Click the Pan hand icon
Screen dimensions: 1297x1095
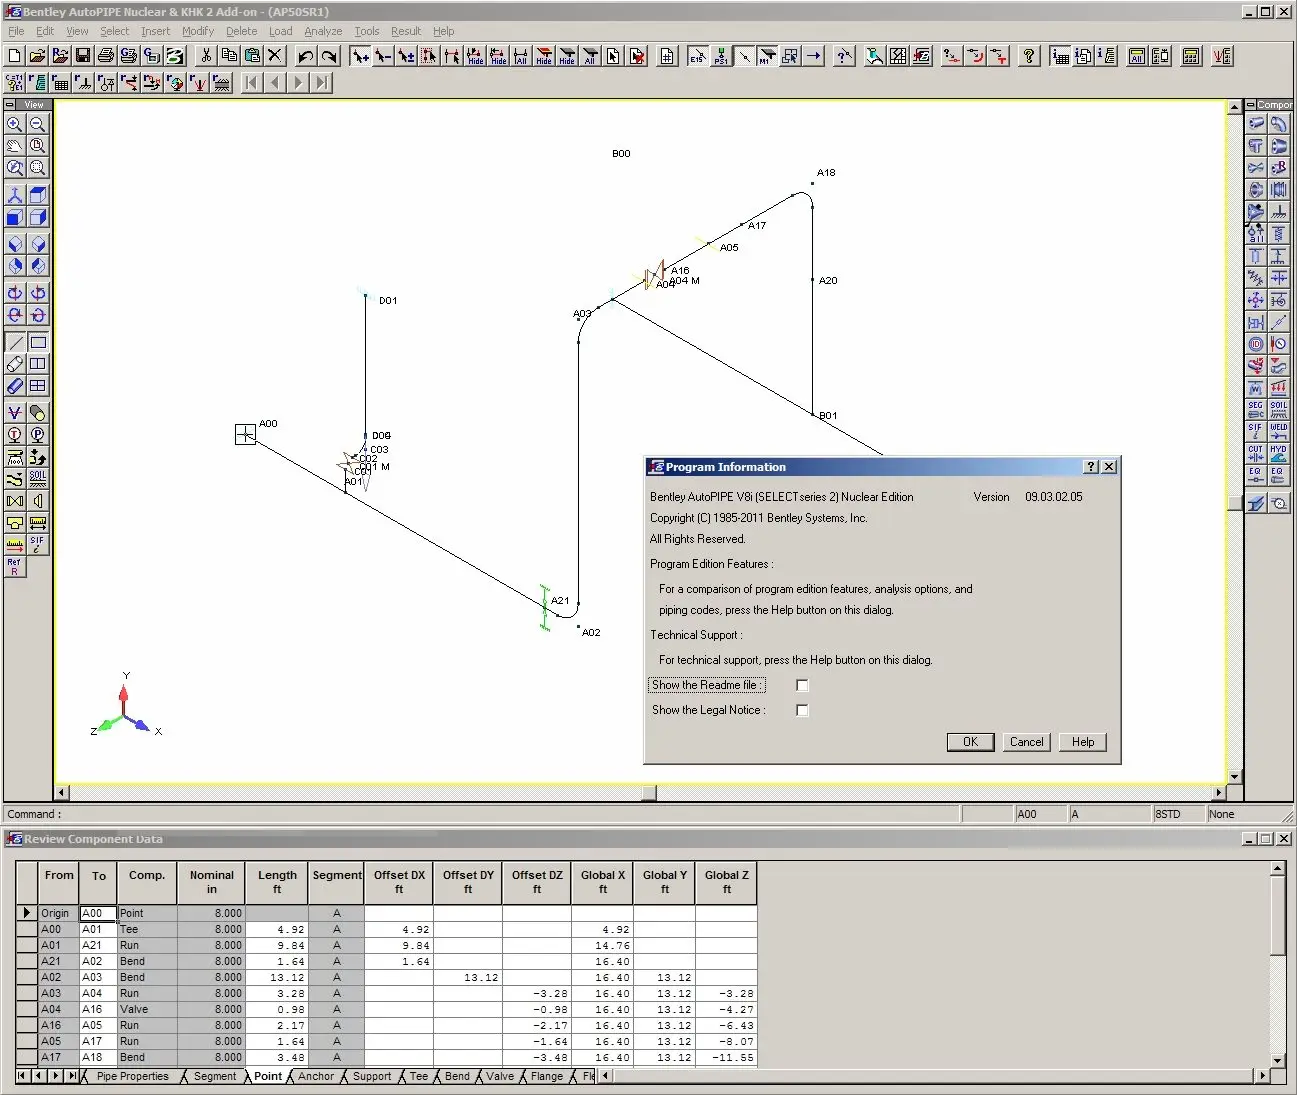tap(15, 146)
